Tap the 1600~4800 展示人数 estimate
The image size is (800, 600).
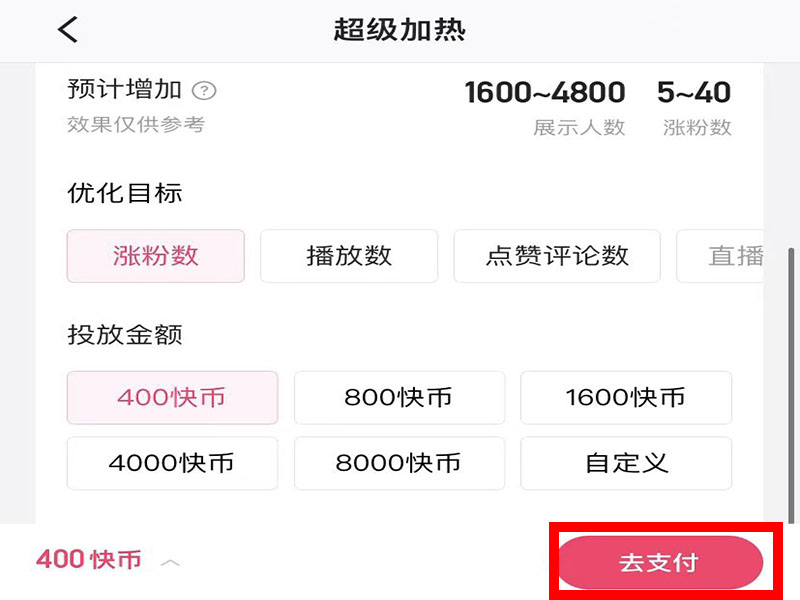(545, 93)
